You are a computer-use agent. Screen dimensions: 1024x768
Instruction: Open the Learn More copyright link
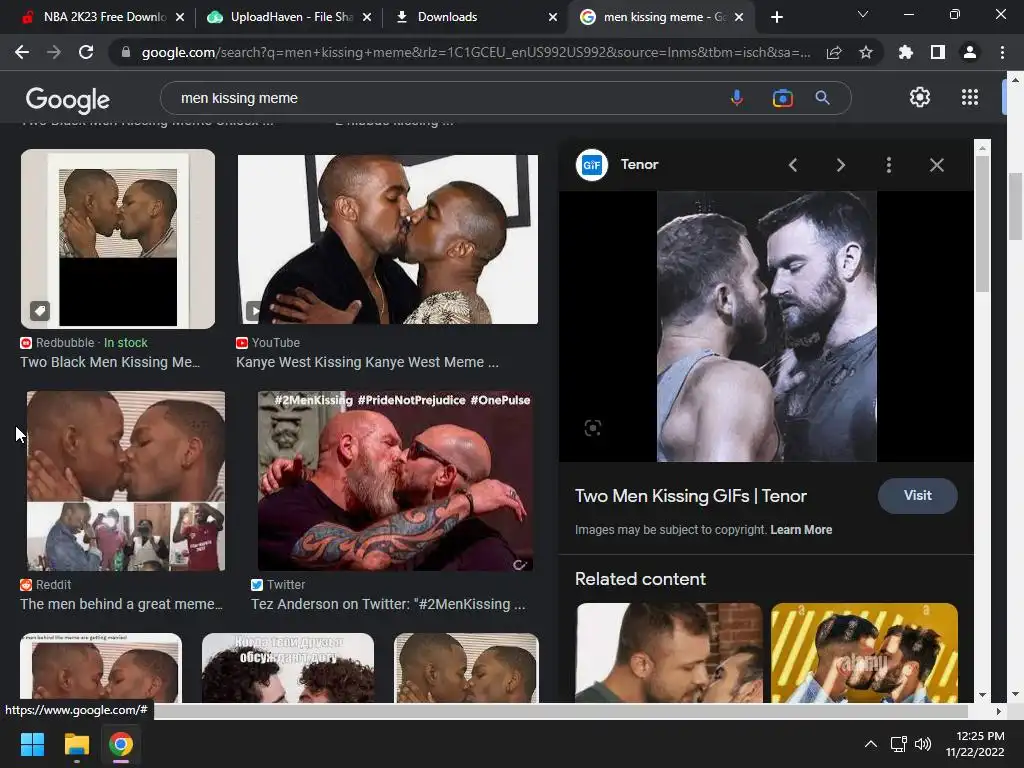[x=801, y=530]
